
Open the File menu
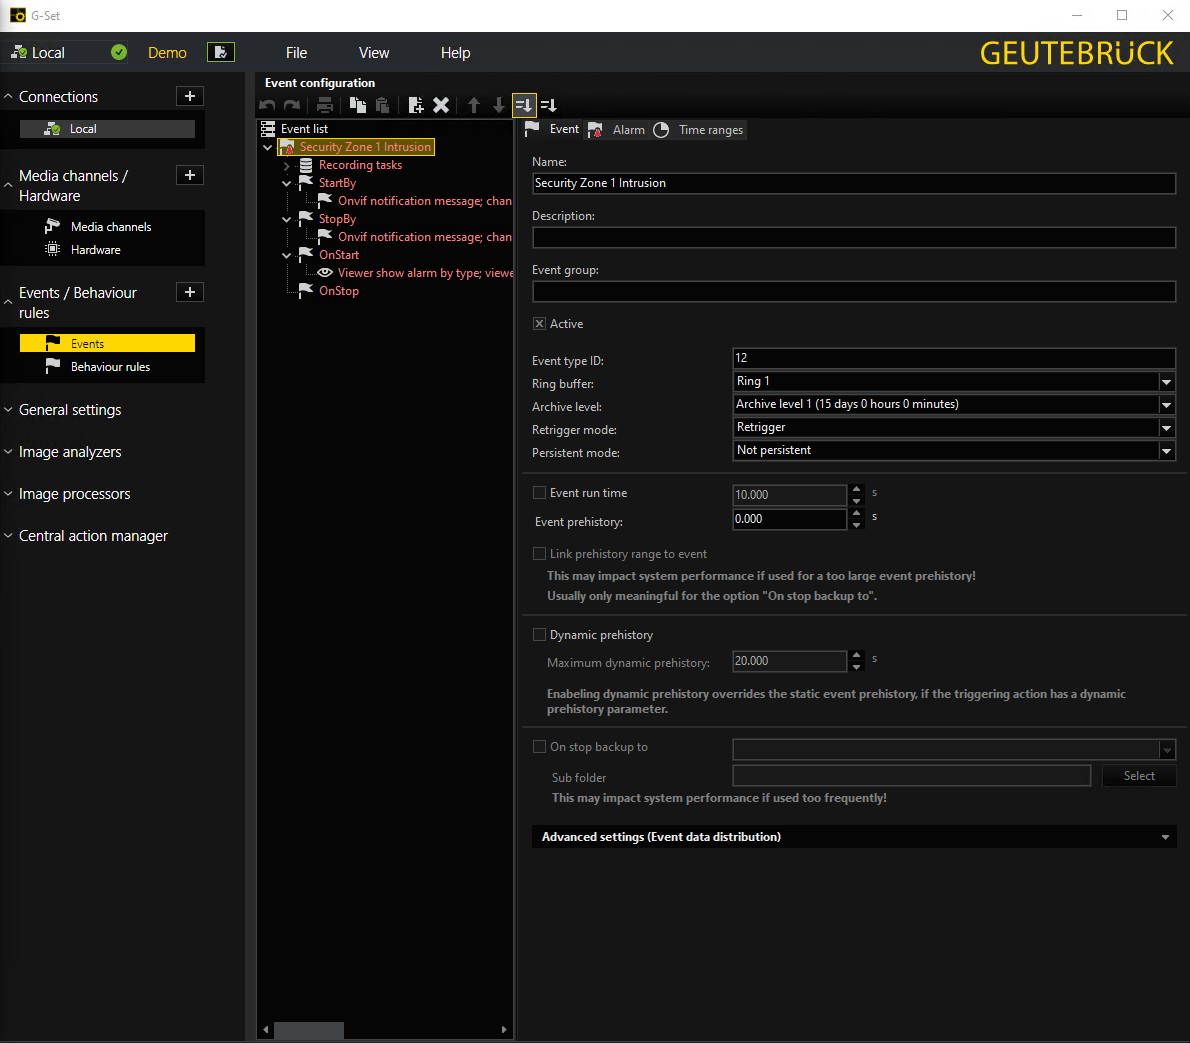pos(296,53)
